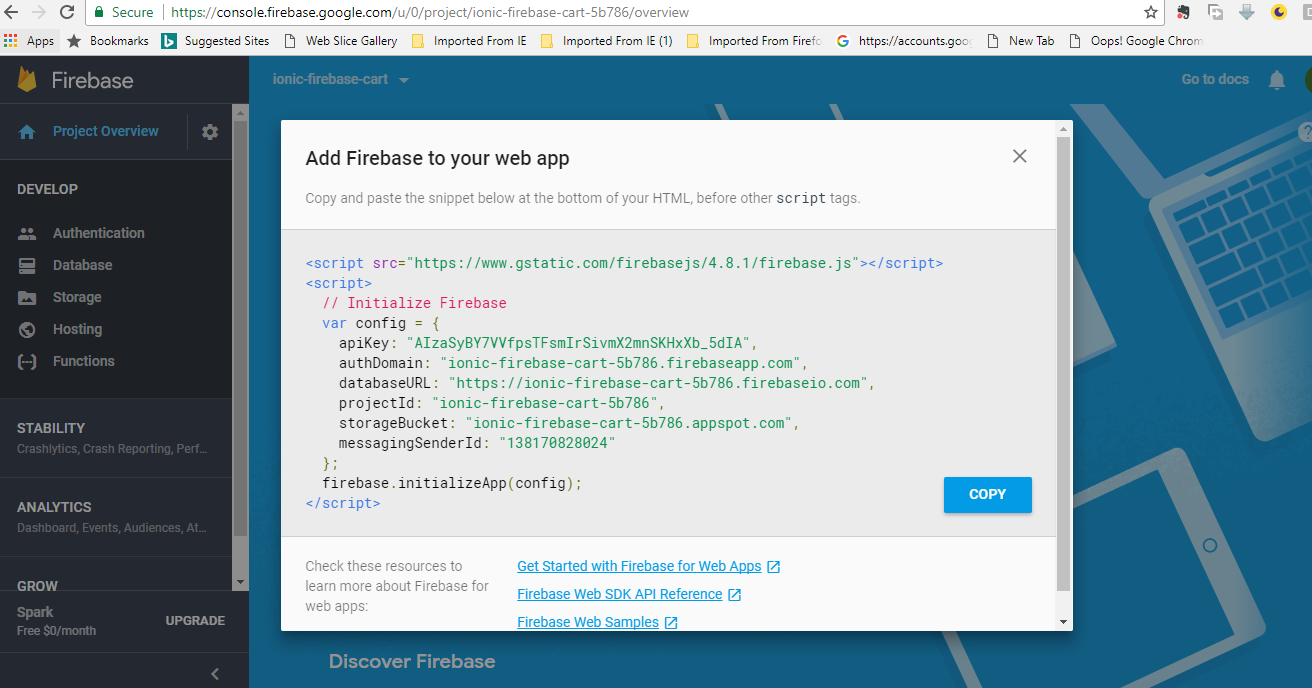The width and height of the screenshot is (1312, 688).
Task: Collapse the sidebar with chevron
Action: point(215,674)
